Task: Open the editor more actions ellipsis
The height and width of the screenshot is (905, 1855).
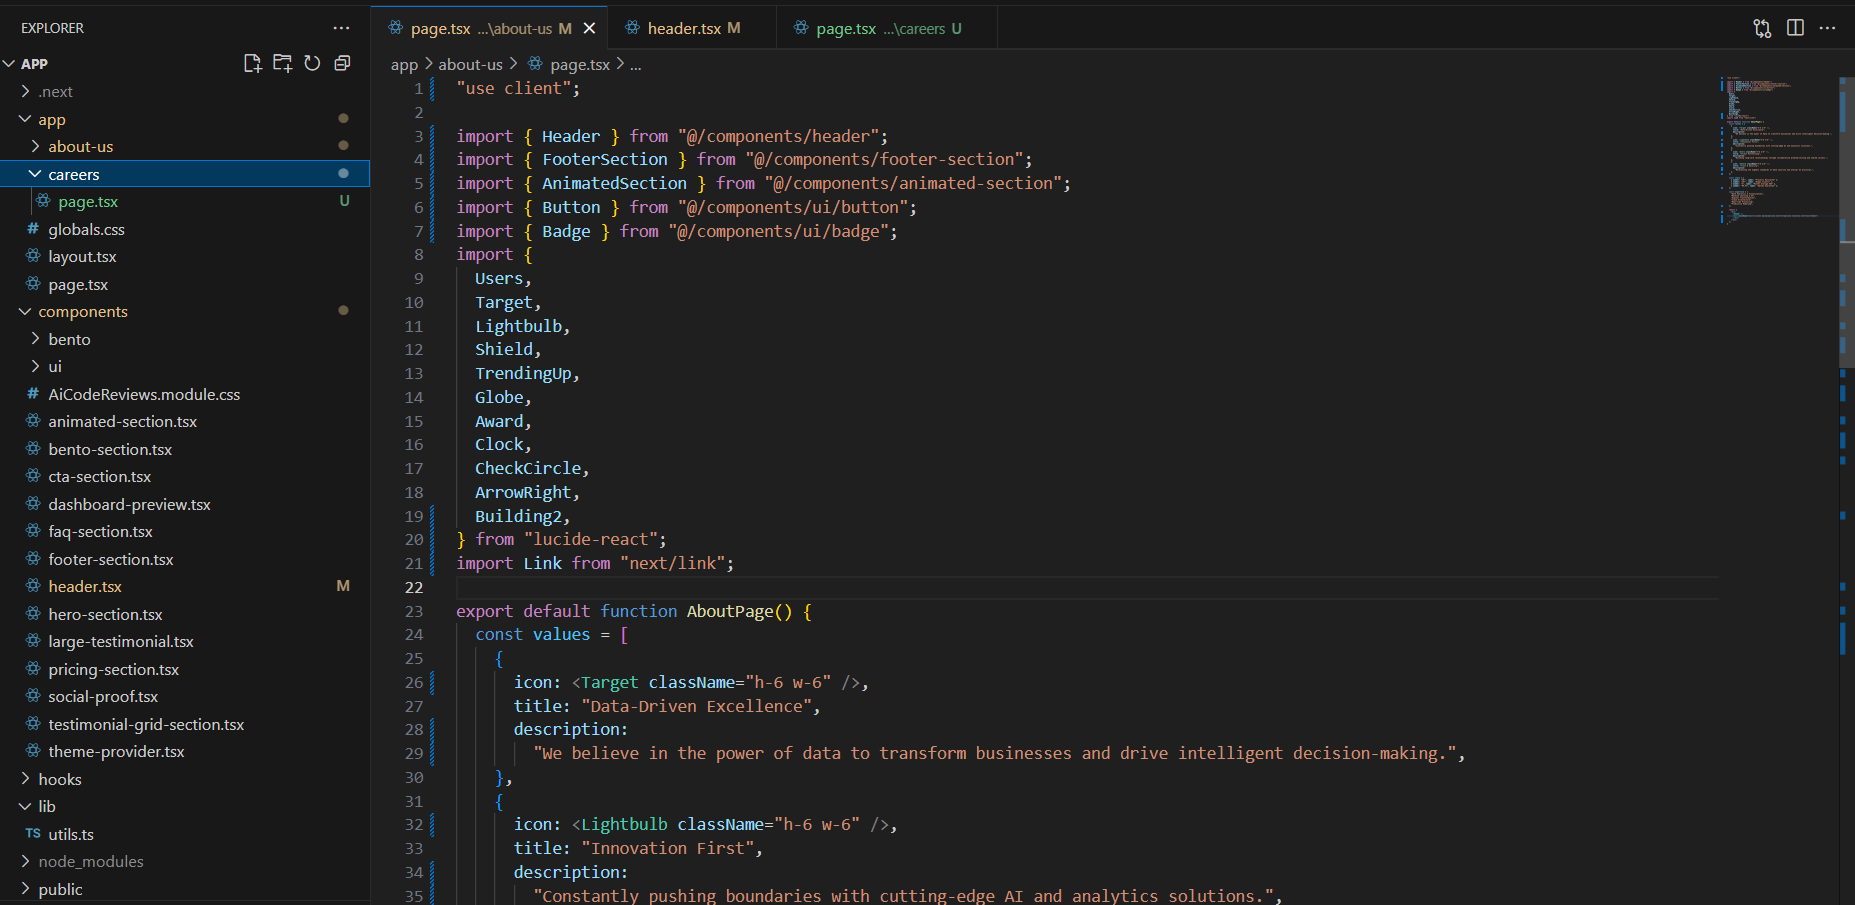Action: pos(1827,28)
